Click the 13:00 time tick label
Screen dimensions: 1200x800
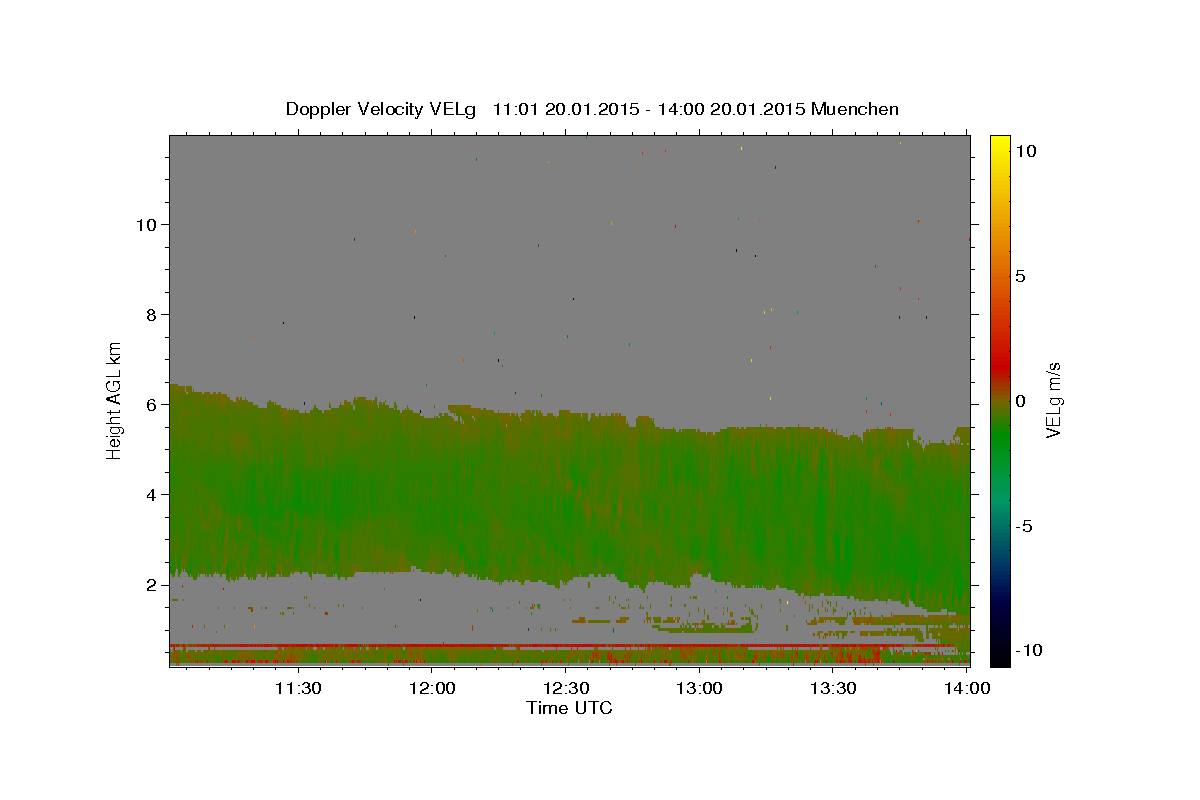(x=700, y=689)
